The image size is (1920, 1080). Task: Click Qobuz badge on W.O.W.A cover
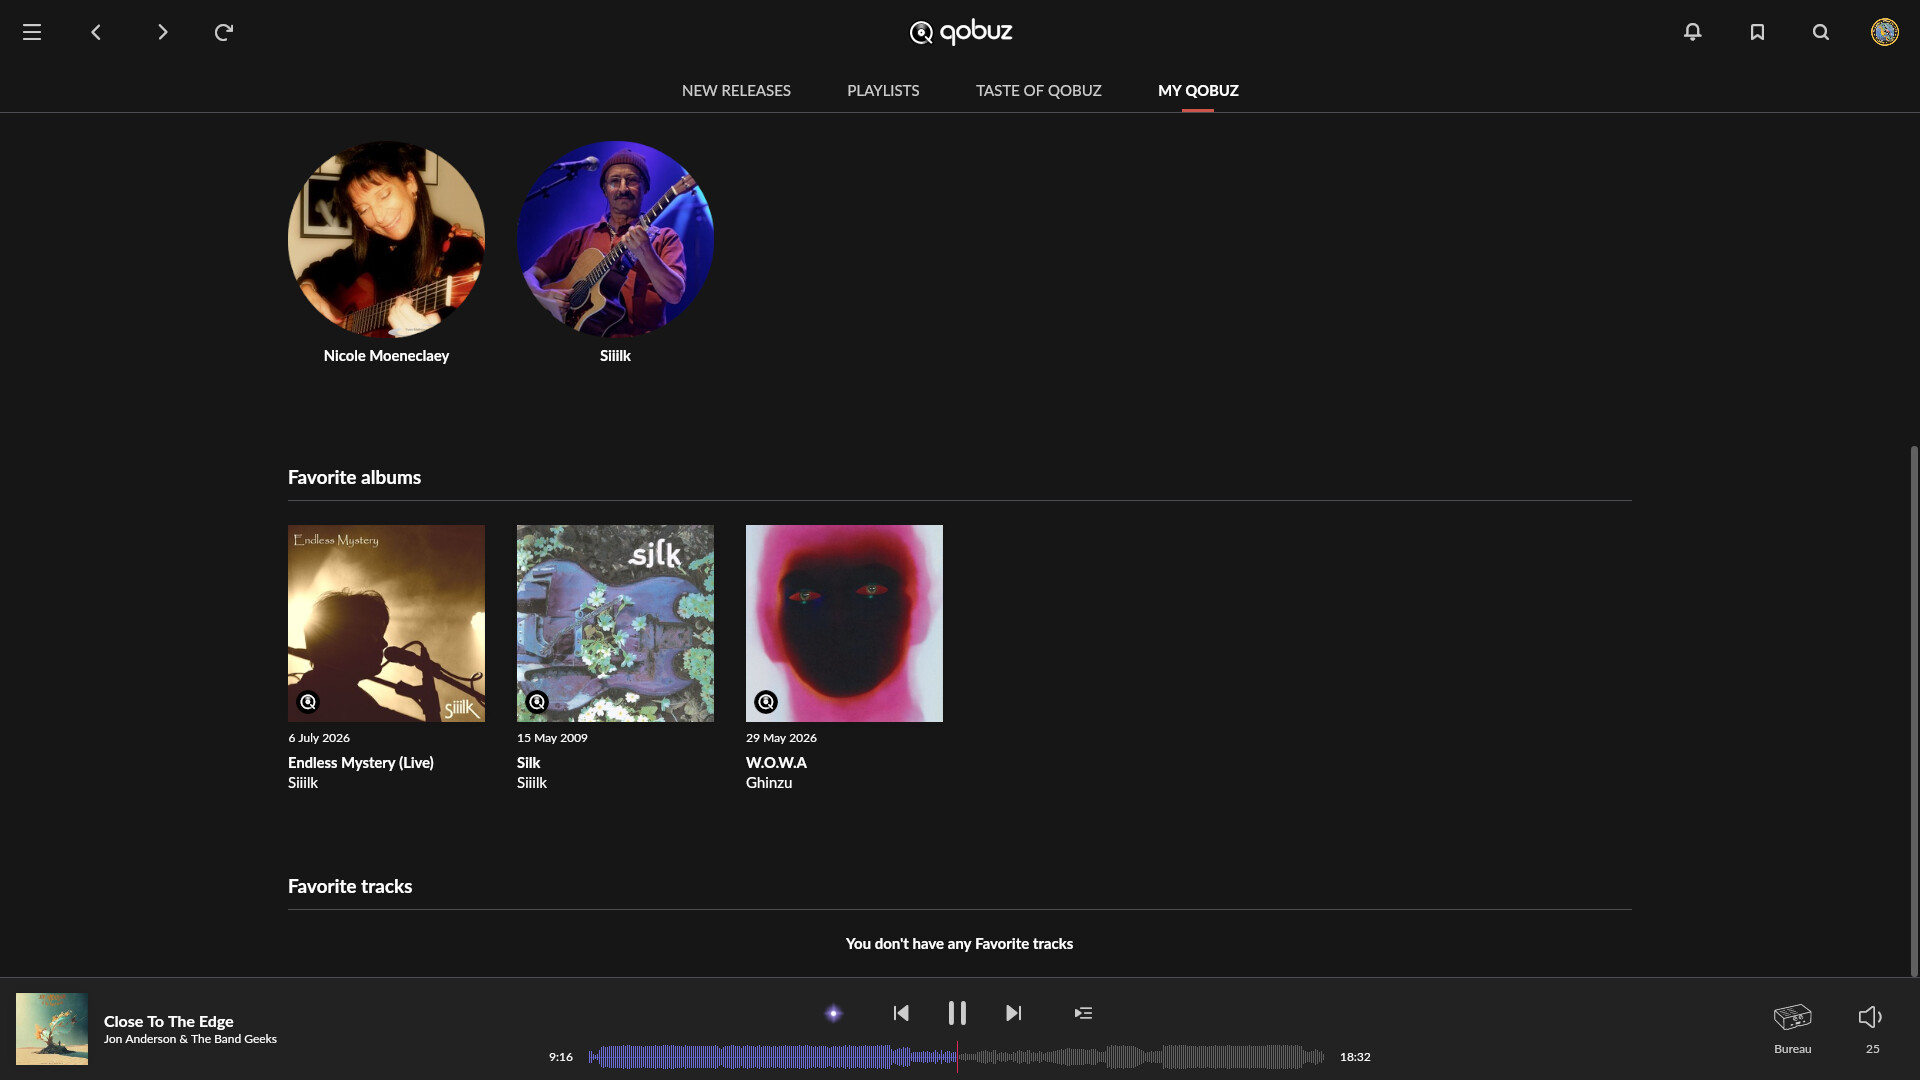point(766,702)
